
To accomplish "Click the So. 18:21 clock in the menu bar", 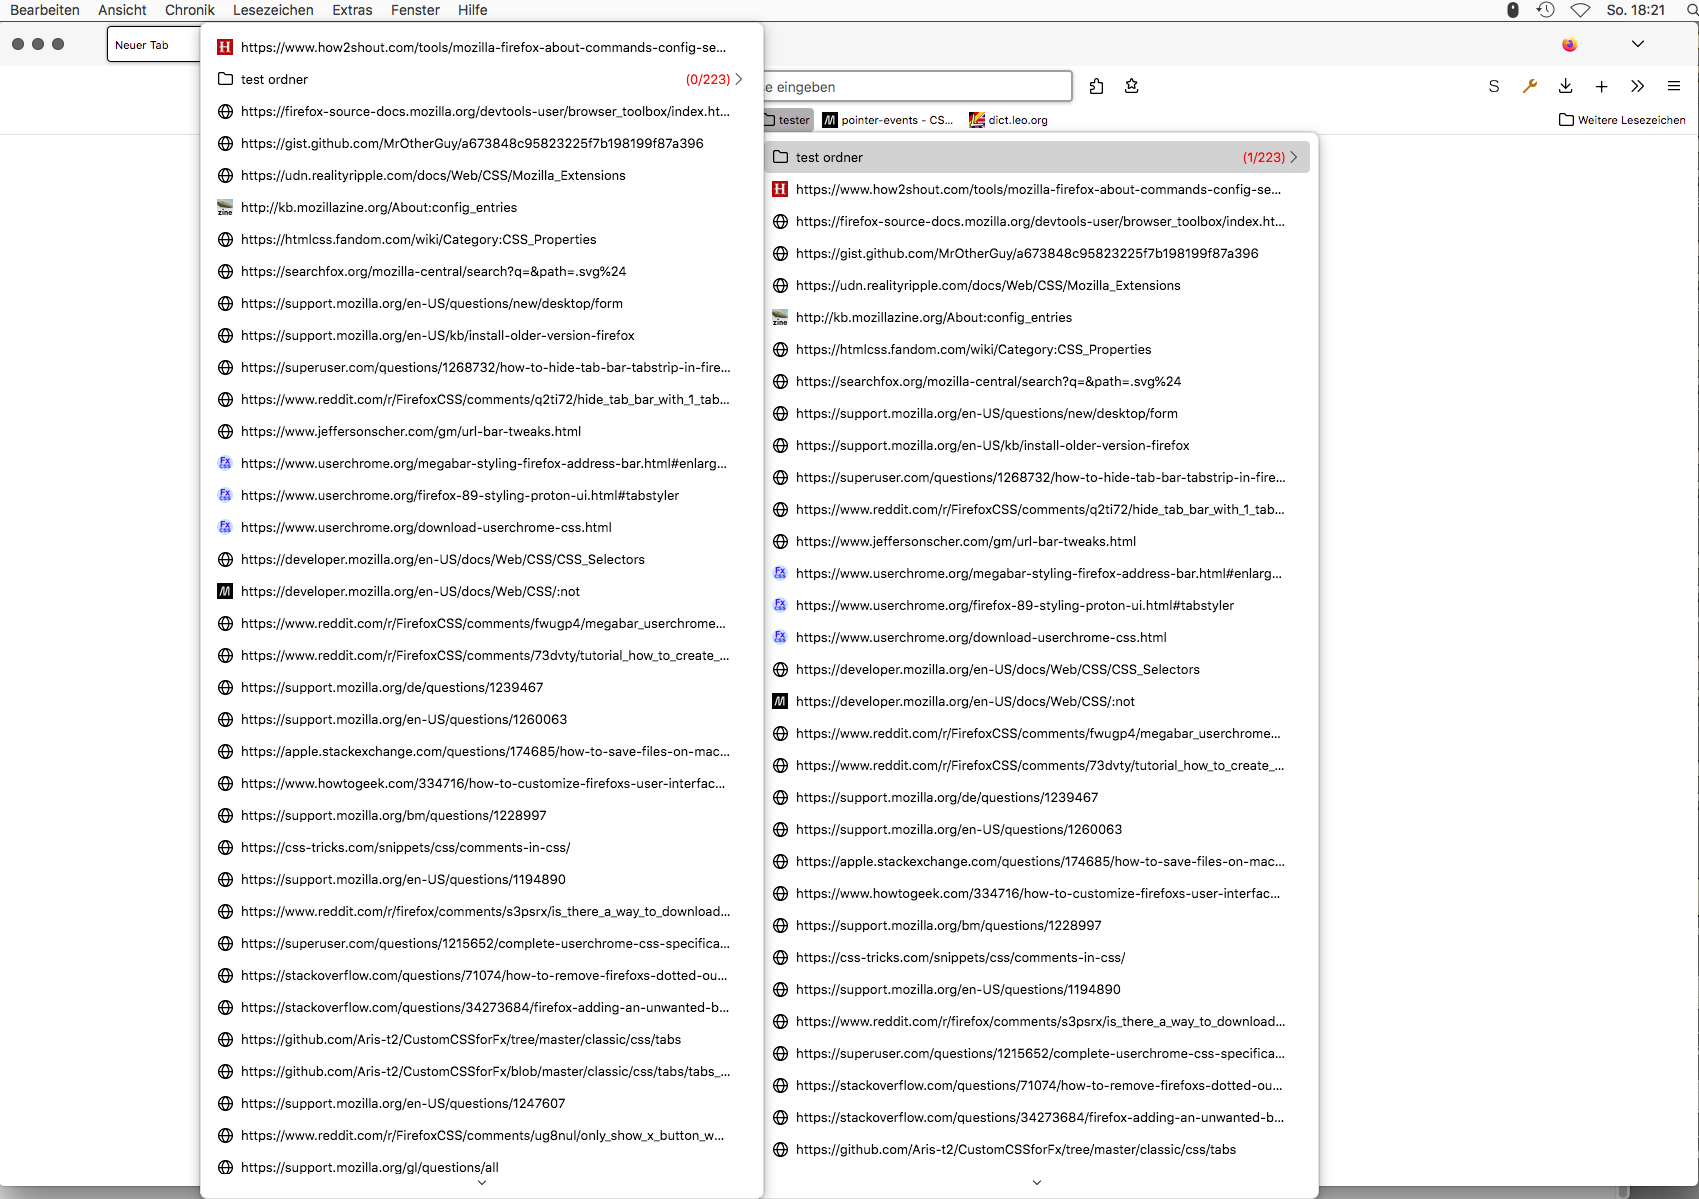I will tap(1636, 10).
